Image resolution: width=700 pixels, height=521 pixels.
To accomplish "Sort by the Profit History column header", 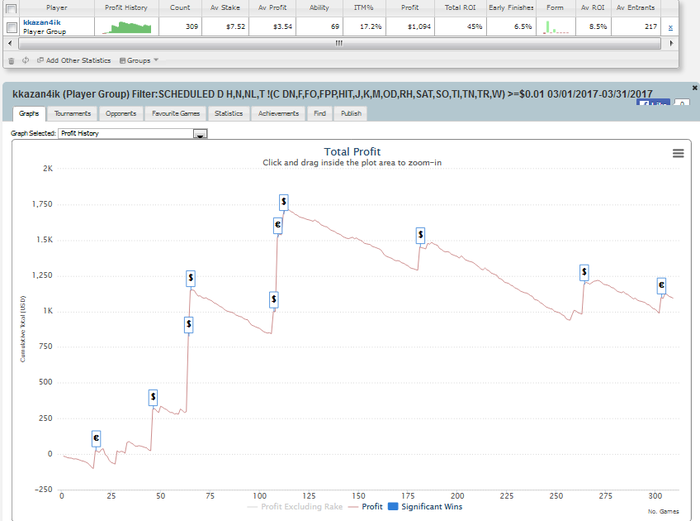I will [x=126, y=8].
